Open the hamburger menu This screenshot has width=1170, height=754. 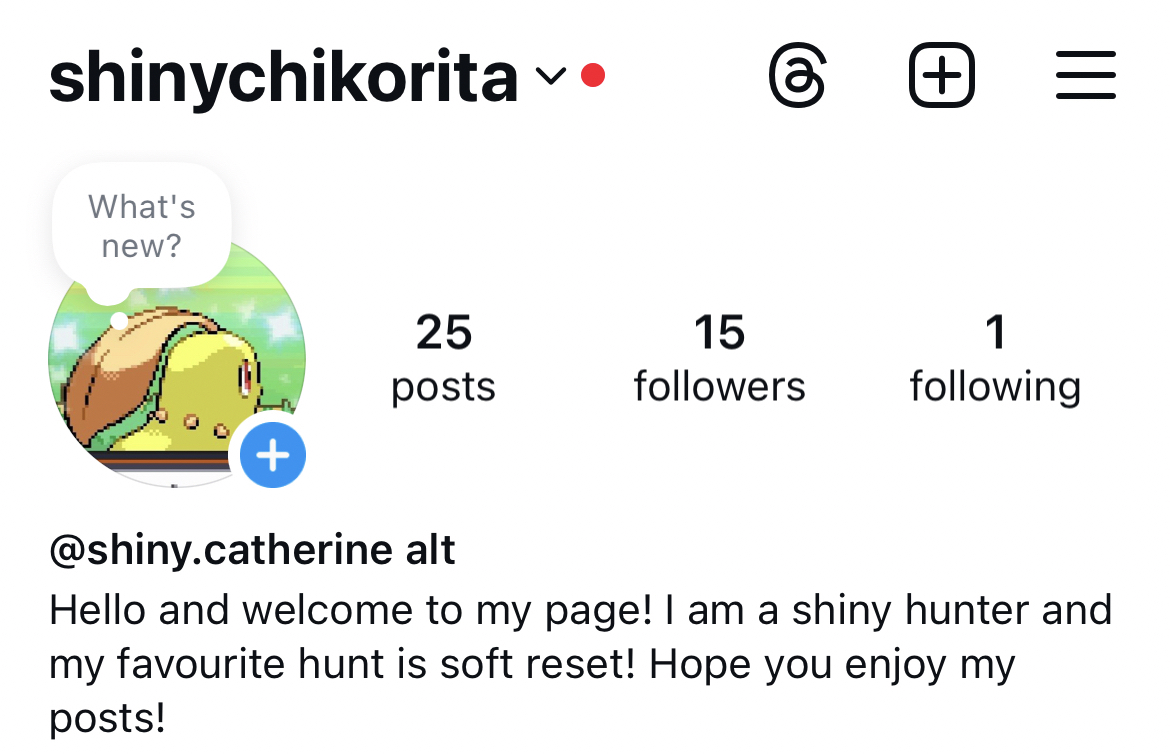1086,75
